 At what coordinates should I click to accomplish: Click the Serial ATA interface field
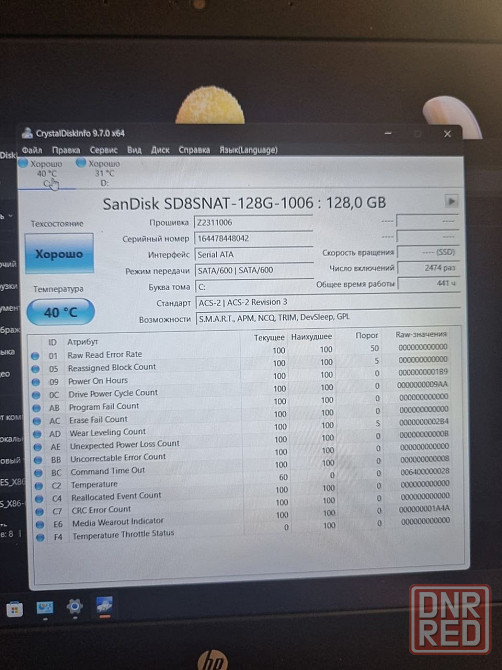254,255
